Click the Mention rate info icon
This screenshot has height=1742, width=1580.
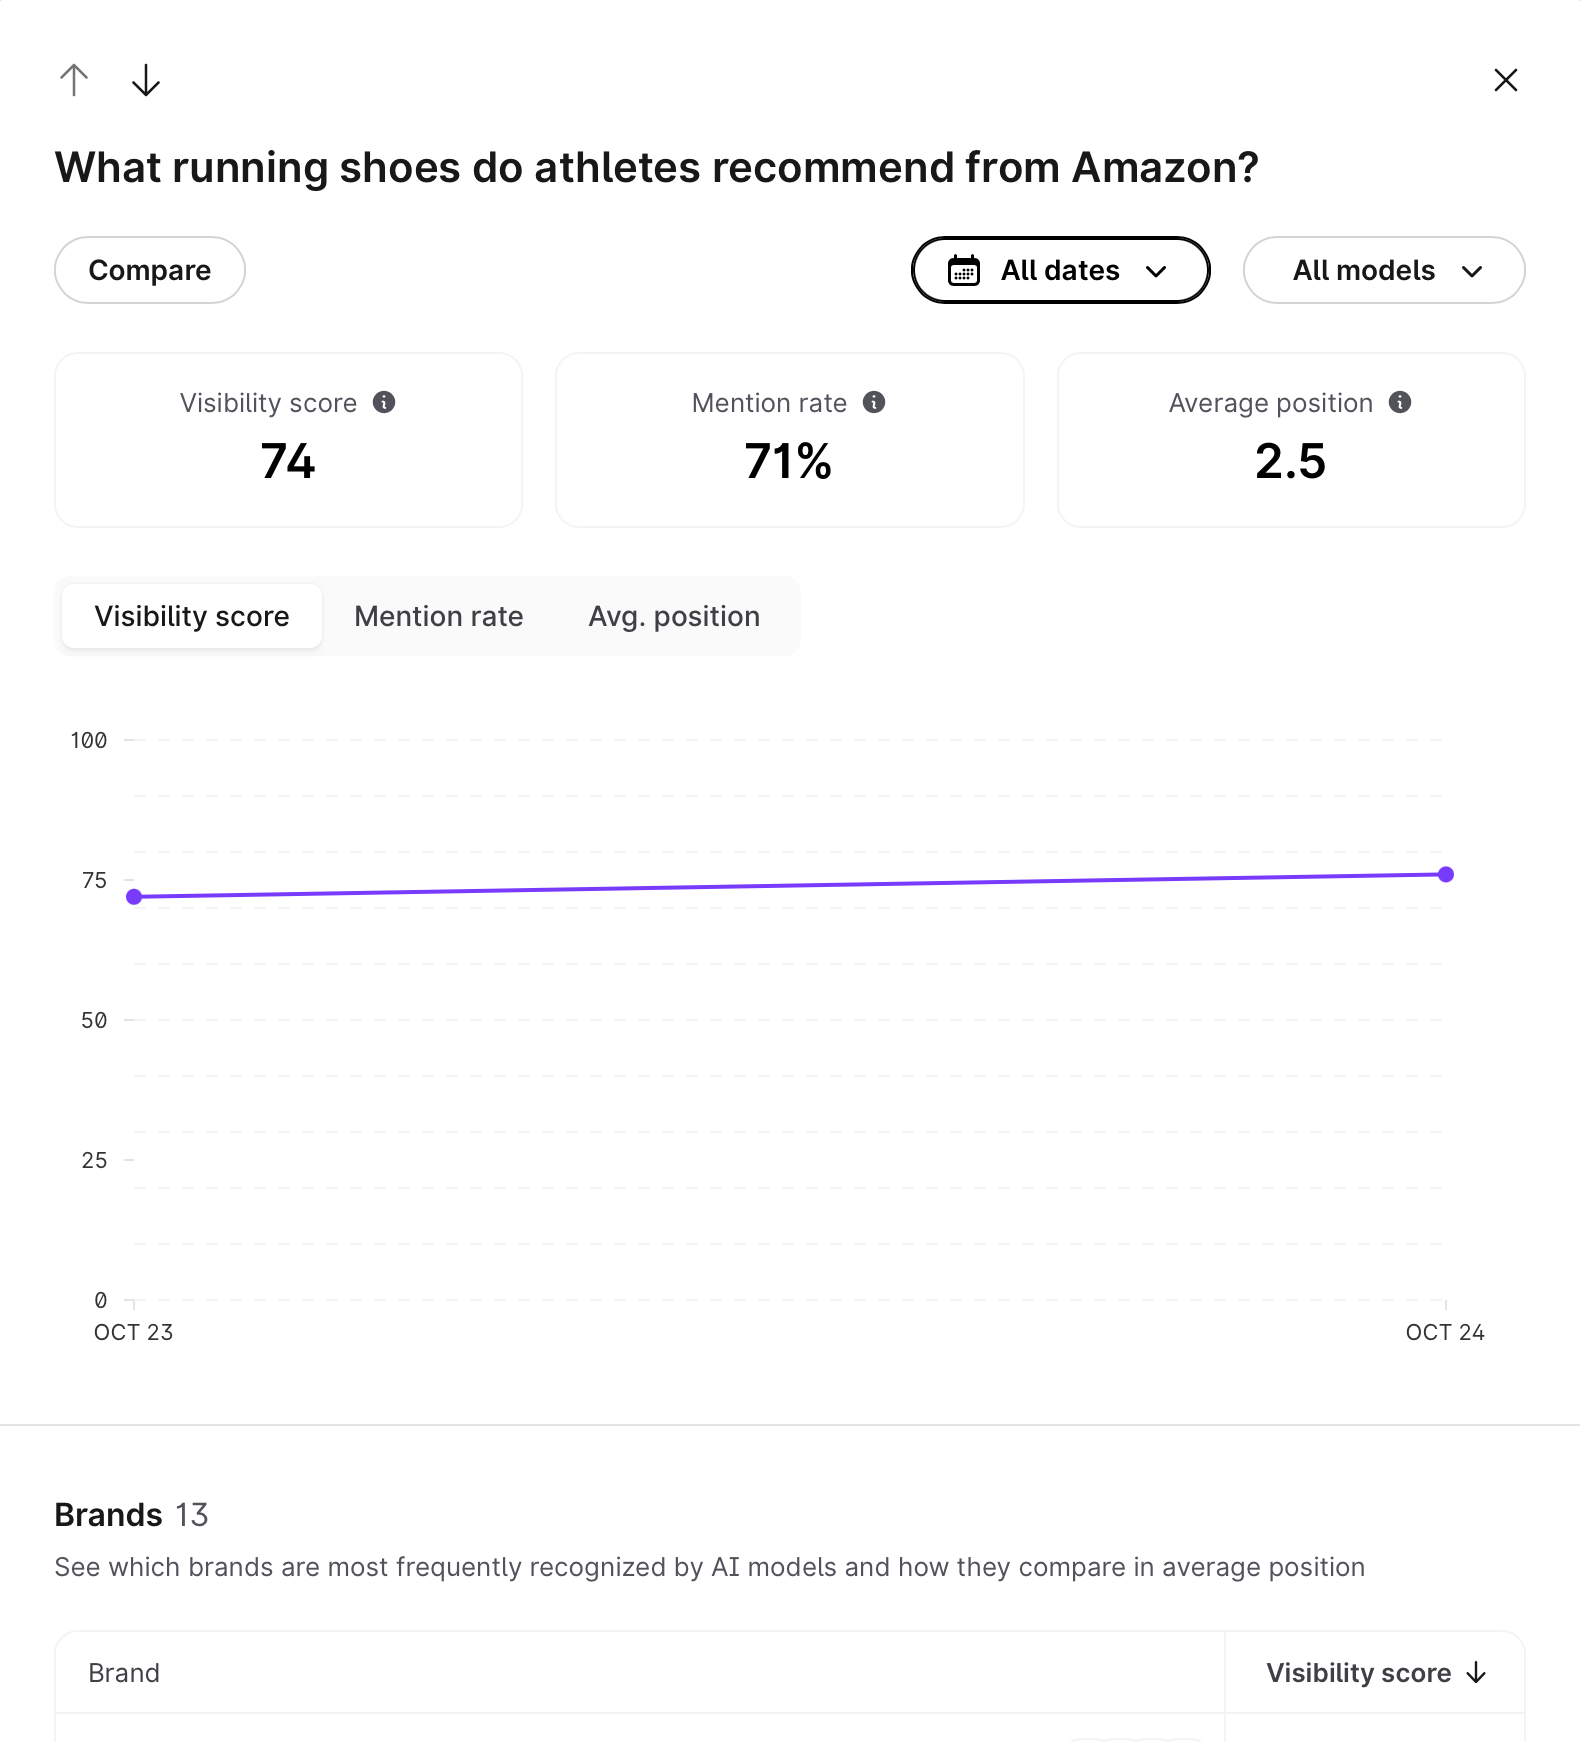click(874, 402)
